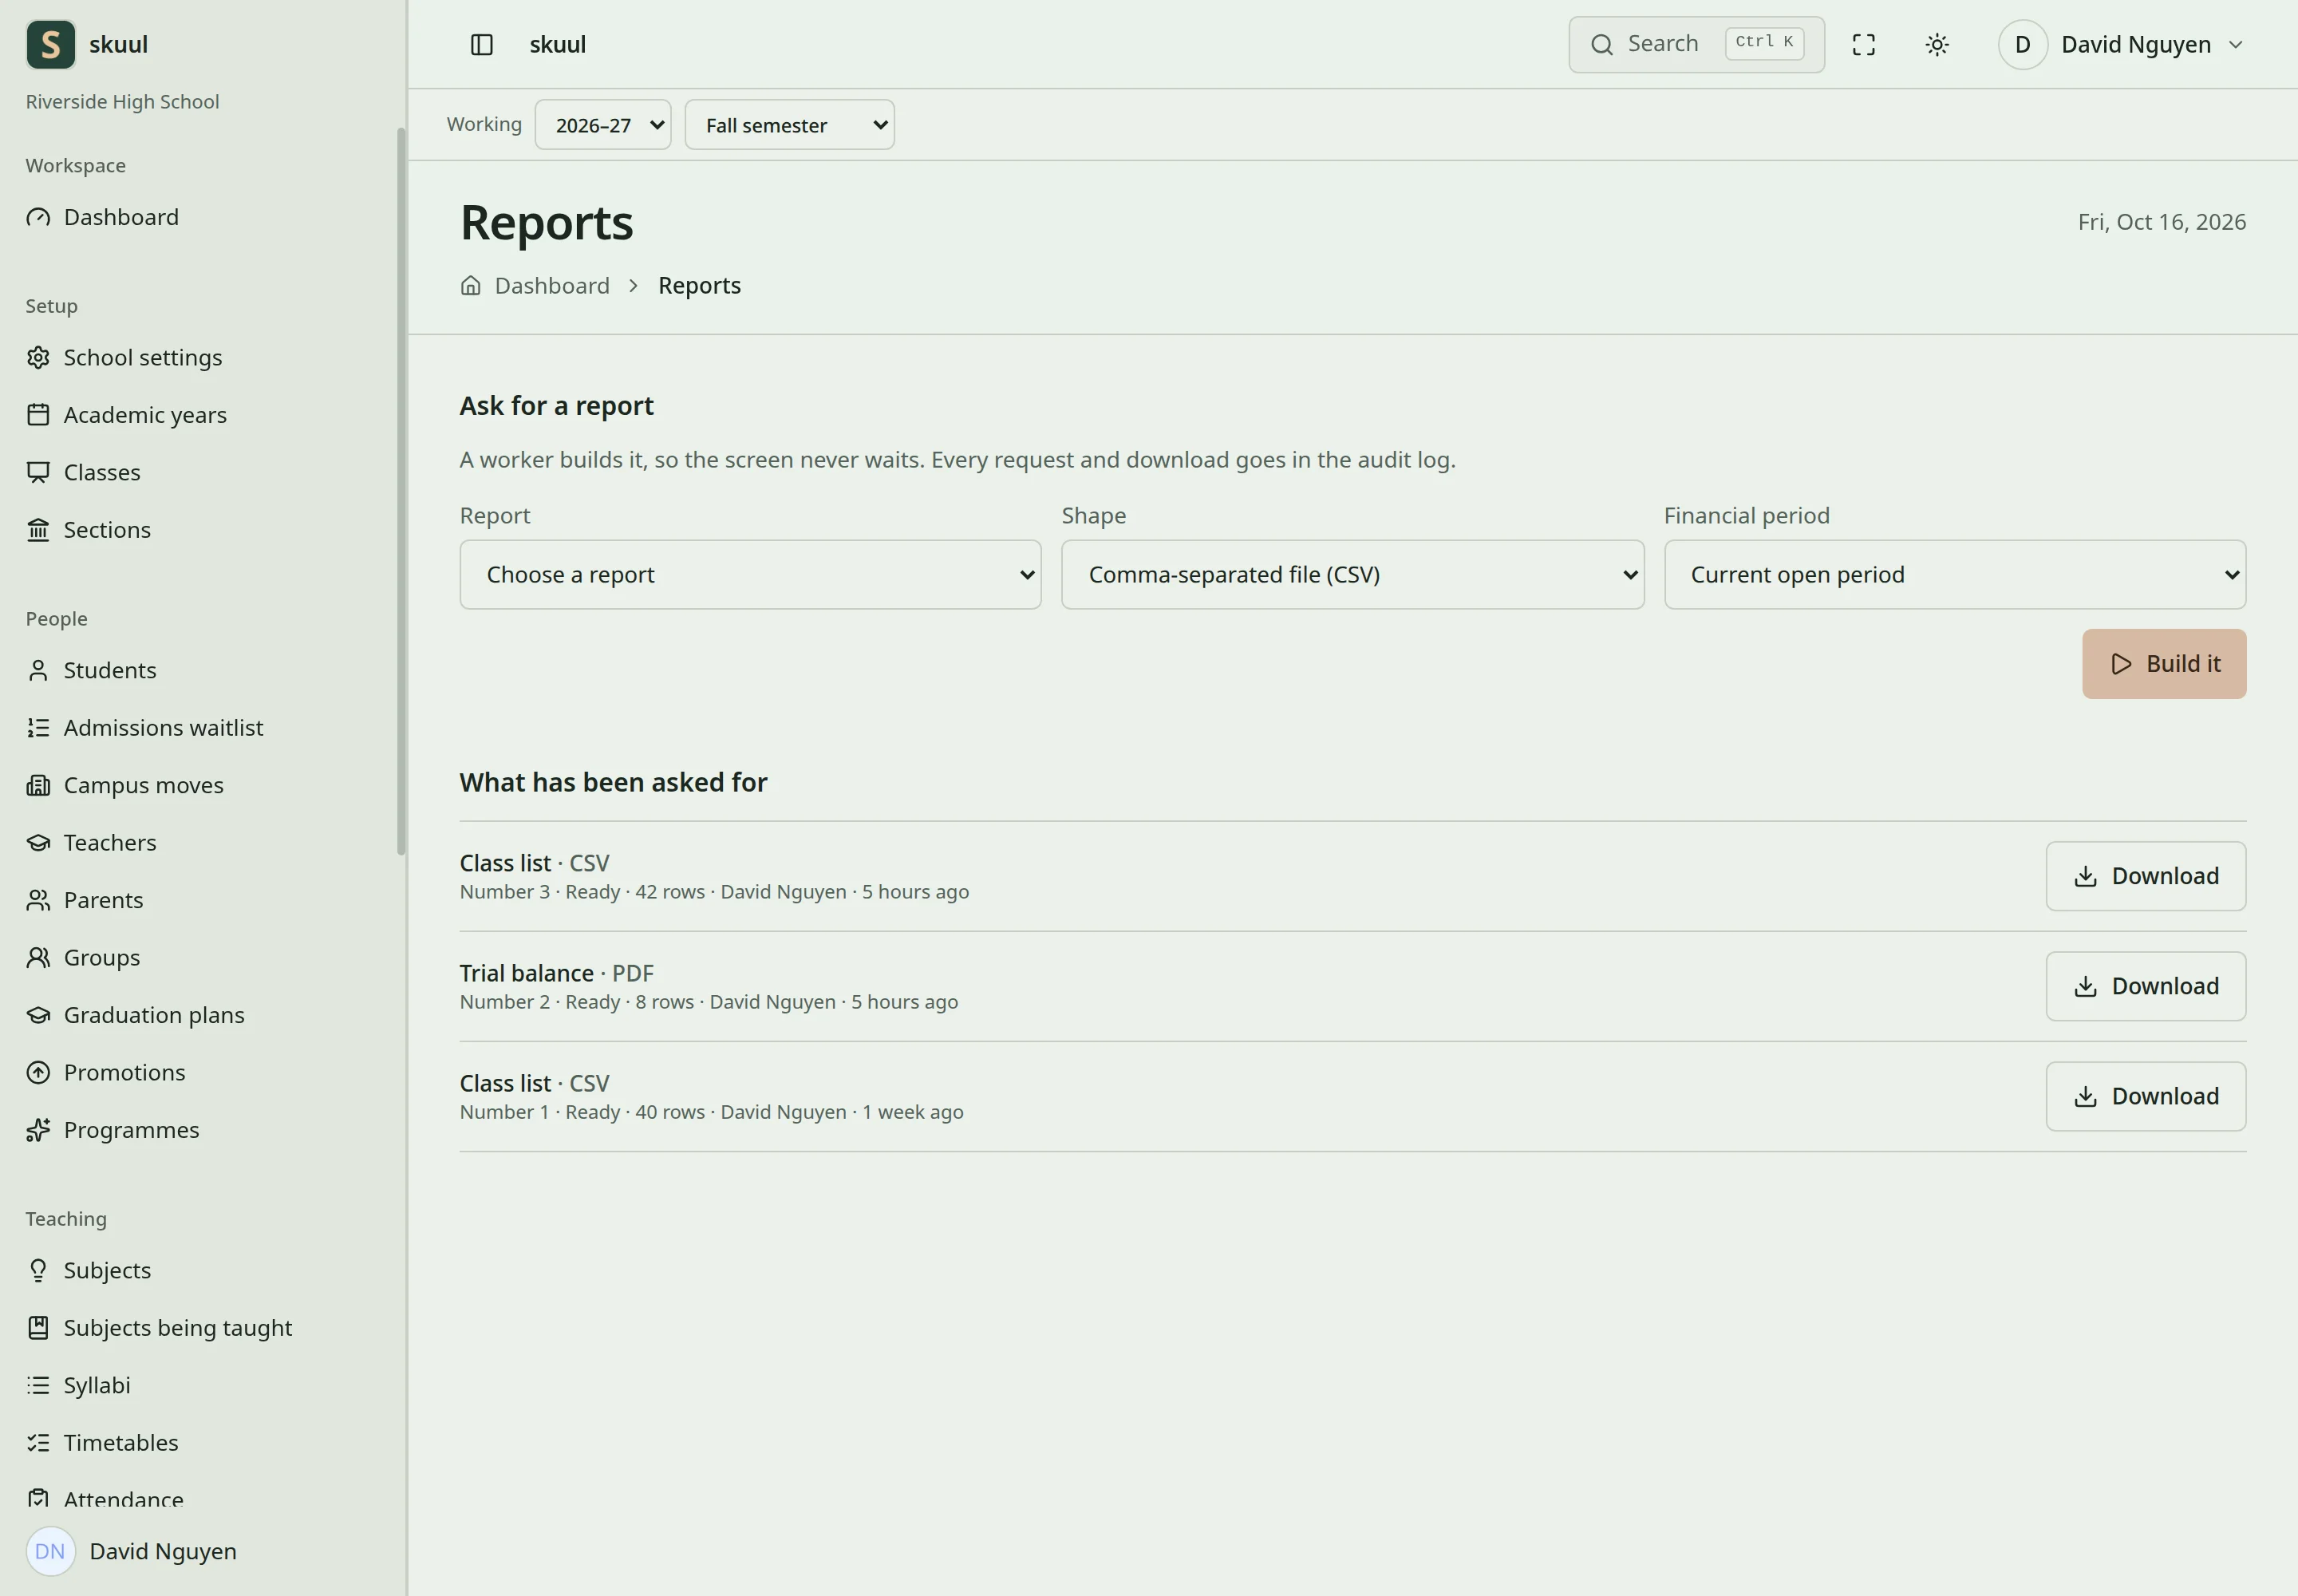Open the Search box in the header
This screenshot has width=2298, height=1596.
pos(1696,44)
